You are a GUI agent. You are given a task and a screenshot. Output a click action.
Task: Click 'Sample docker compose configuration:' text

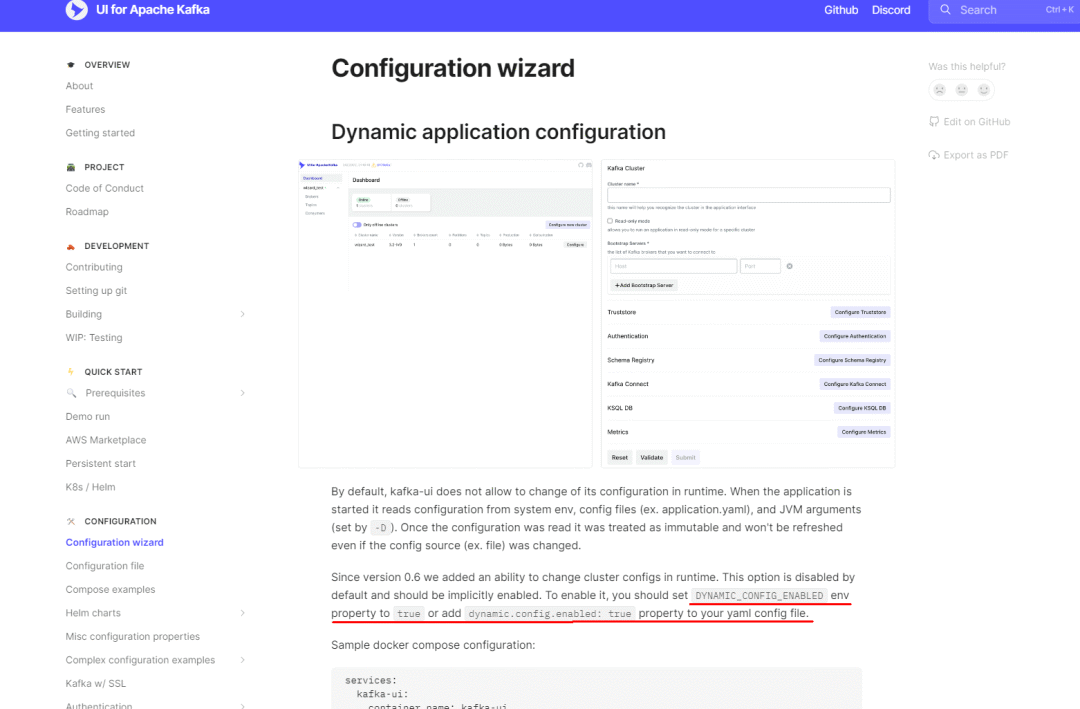431,646
